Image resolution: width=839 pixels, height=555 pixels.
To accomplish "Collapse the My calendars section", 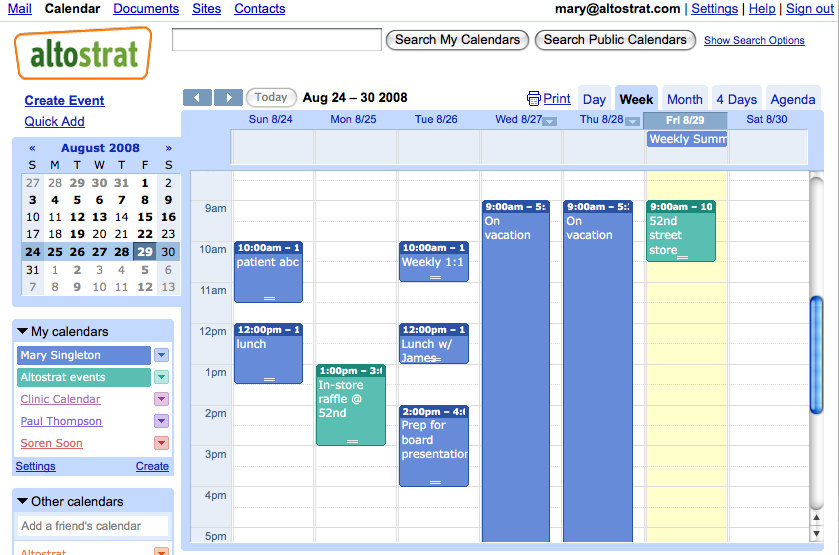I will pyautogui.click(x=23, y=332).
